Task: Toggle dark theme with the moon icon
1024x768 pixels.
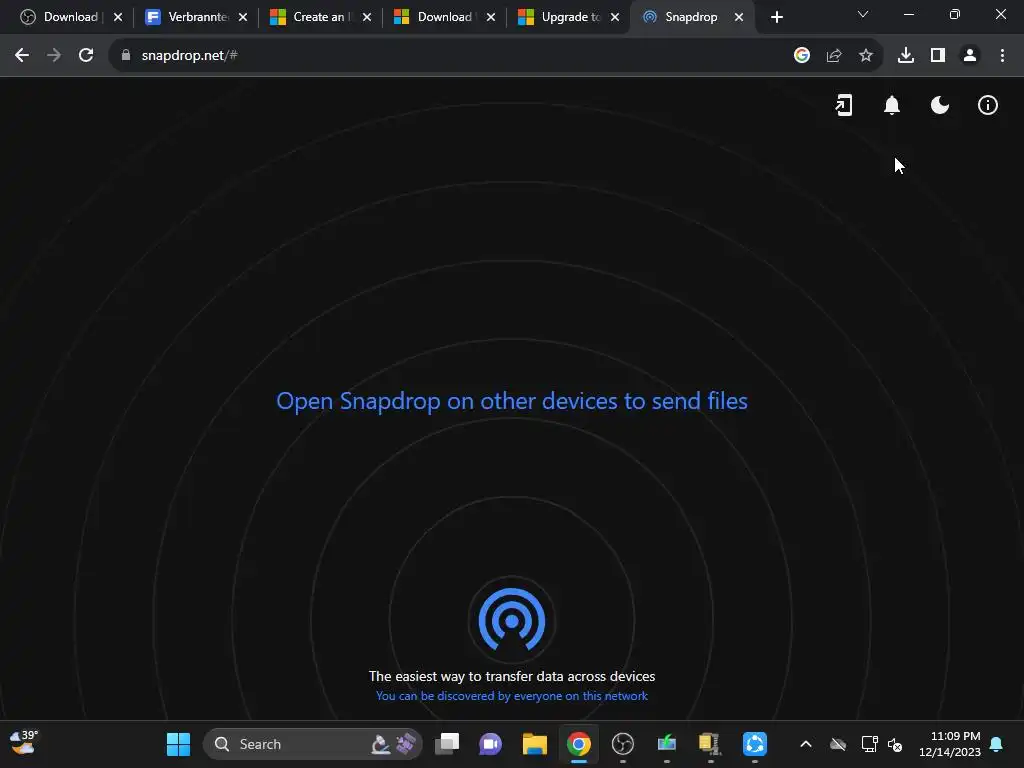Action: click(940, 105)
